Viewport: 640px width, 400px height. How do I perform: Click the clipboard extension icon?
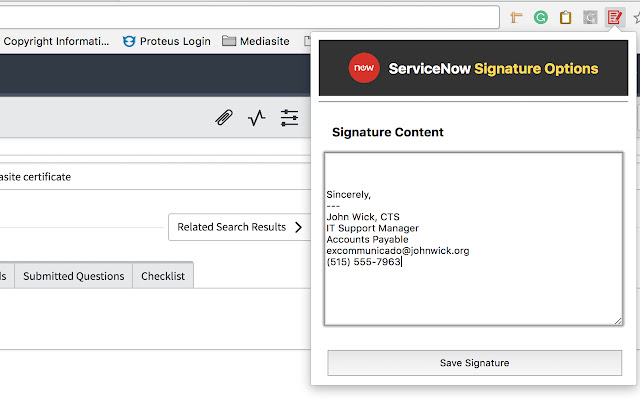point(565,18)
